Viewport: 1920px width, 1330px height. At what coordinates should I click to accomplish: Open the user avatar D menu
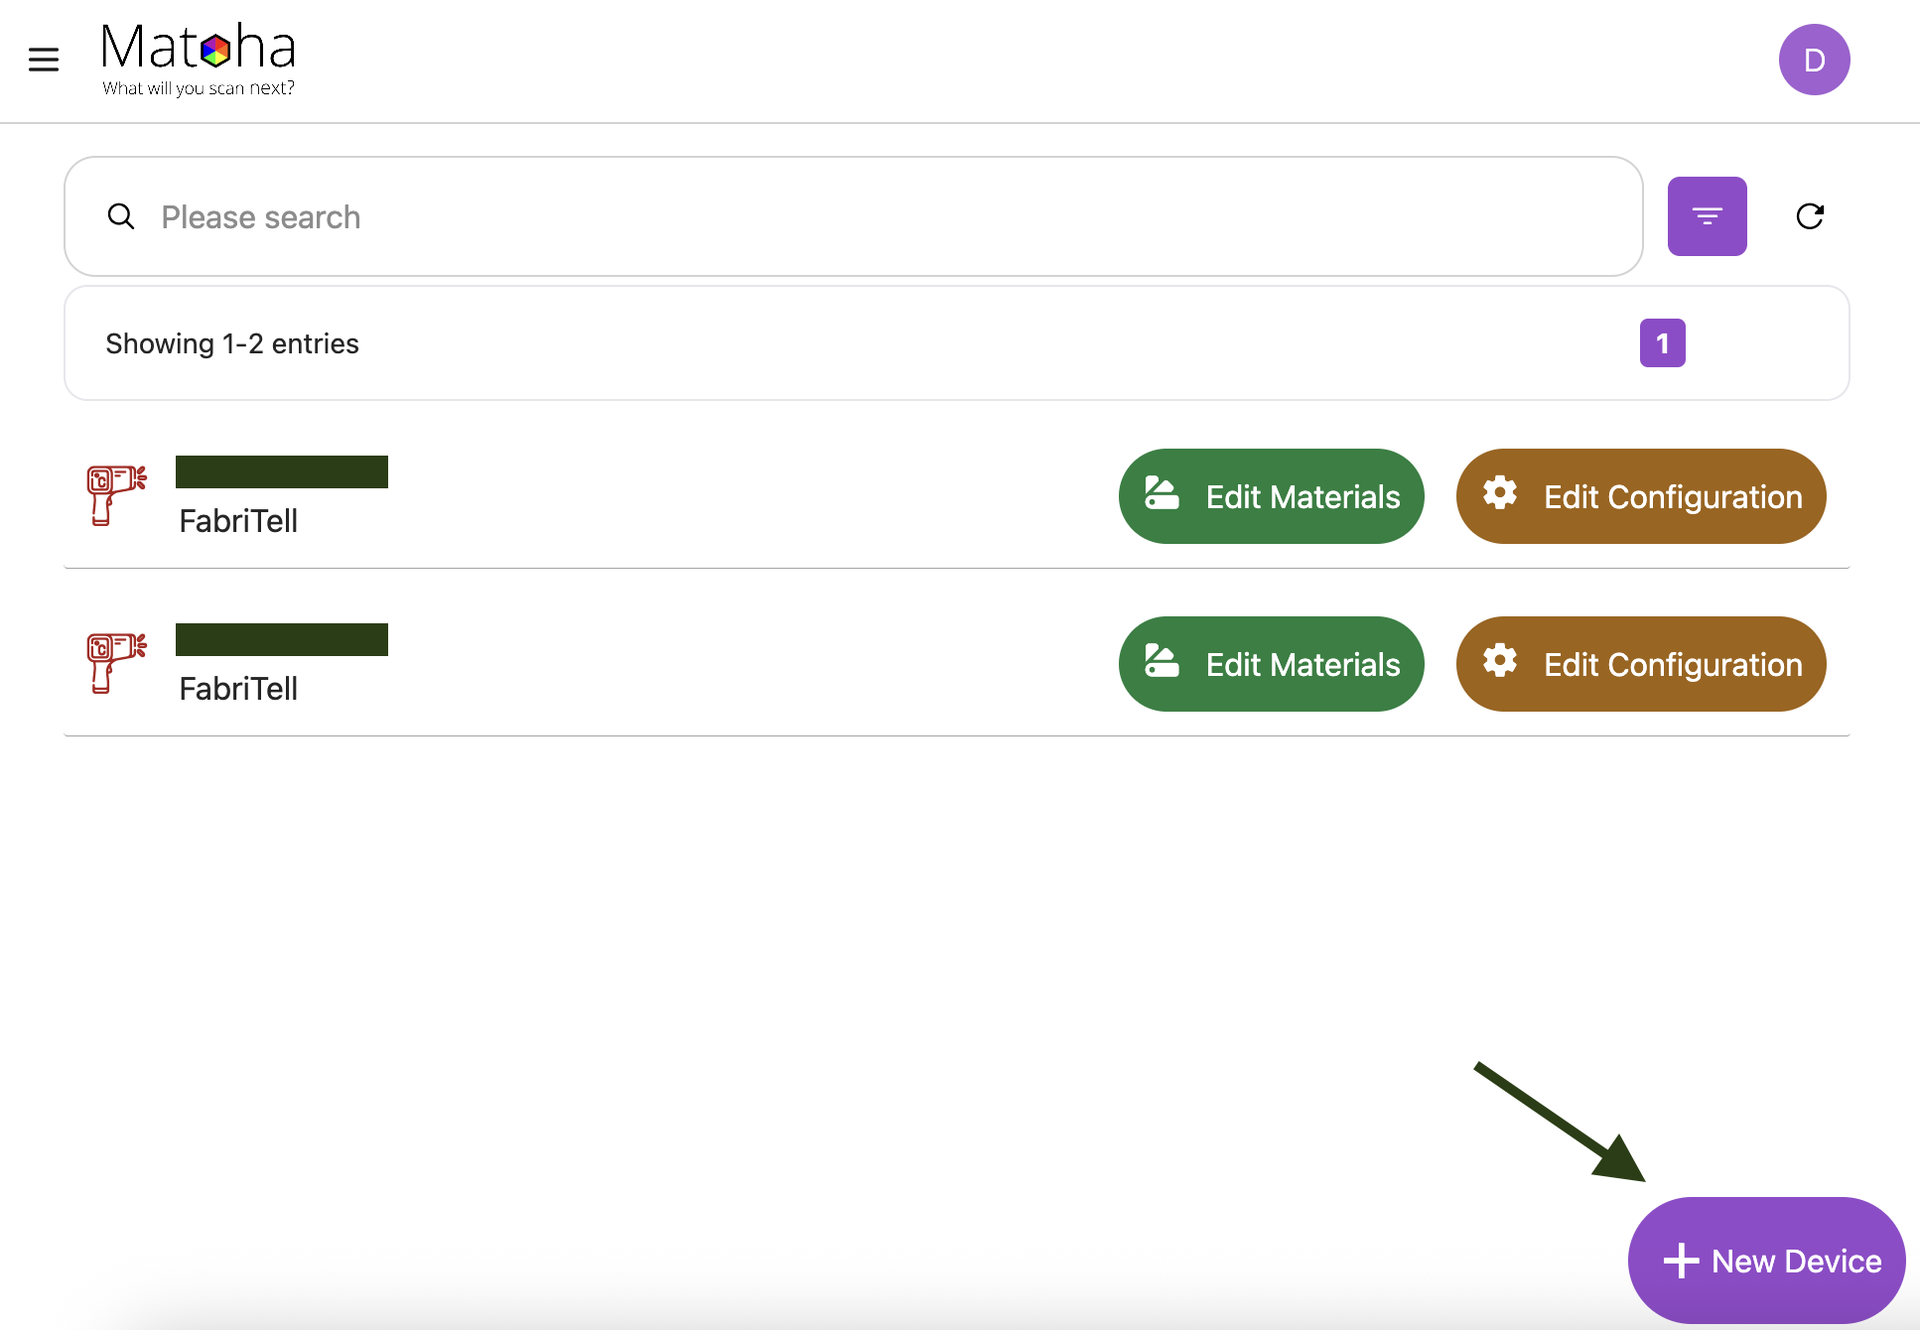point(1813,60)
